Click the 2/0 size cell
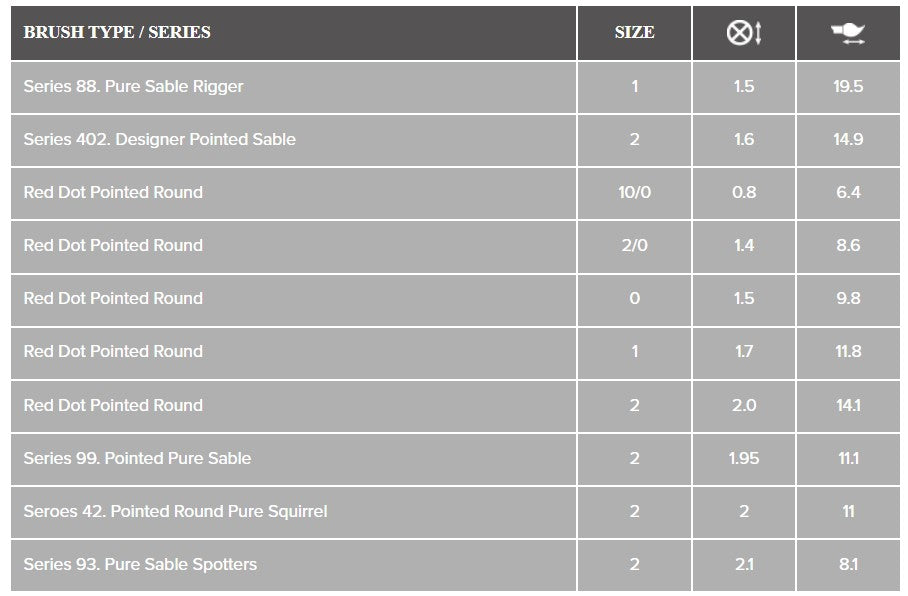 click(634, 245)
